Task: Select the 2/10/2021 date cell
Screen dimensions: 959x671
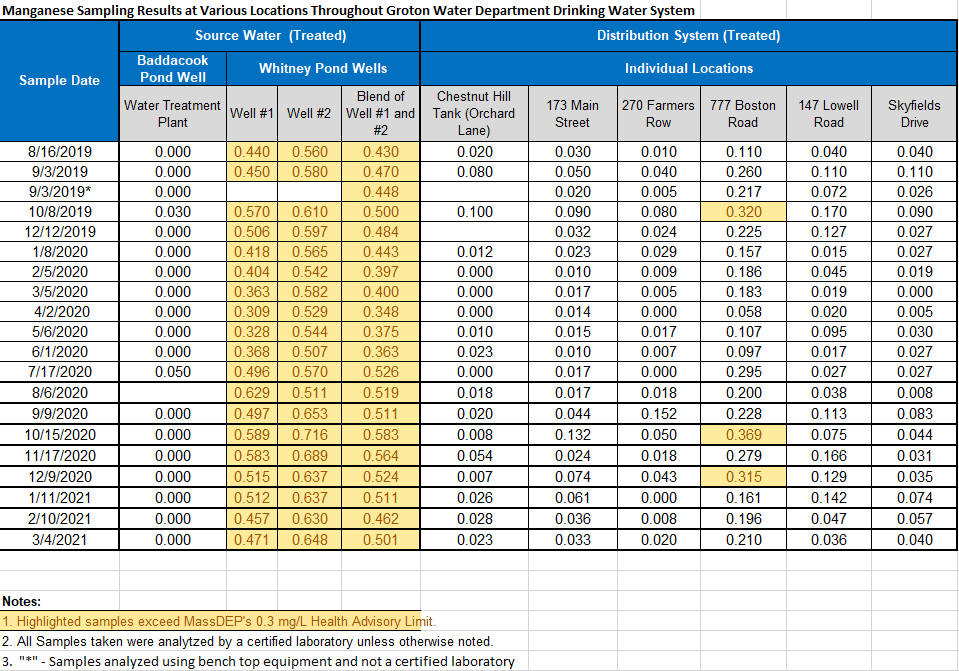Action: coord(59,519)
